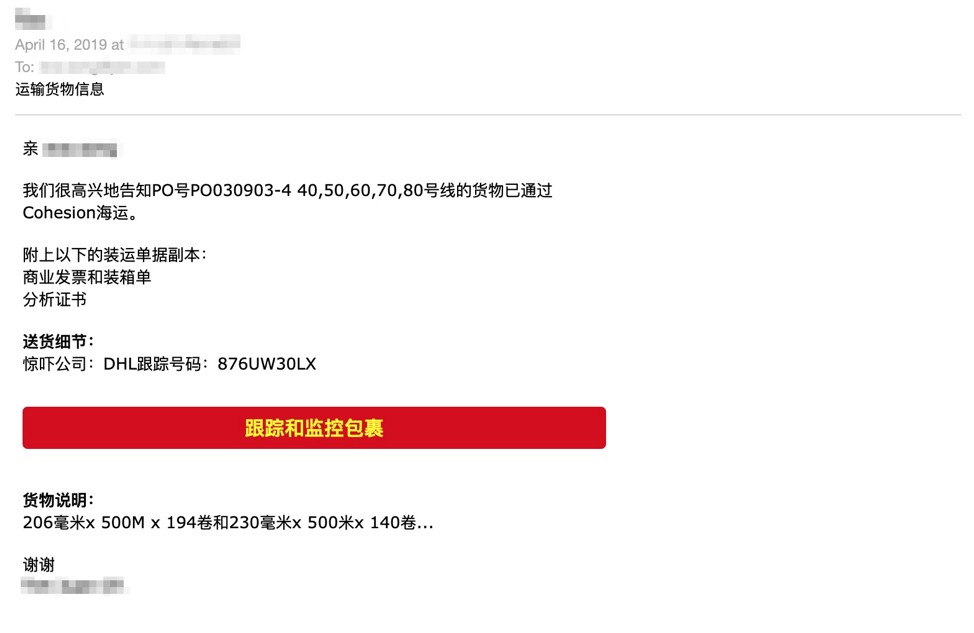Click the cargo description 206毫米x 500M line
Screen dimensions: 974x633
point(228,523)
